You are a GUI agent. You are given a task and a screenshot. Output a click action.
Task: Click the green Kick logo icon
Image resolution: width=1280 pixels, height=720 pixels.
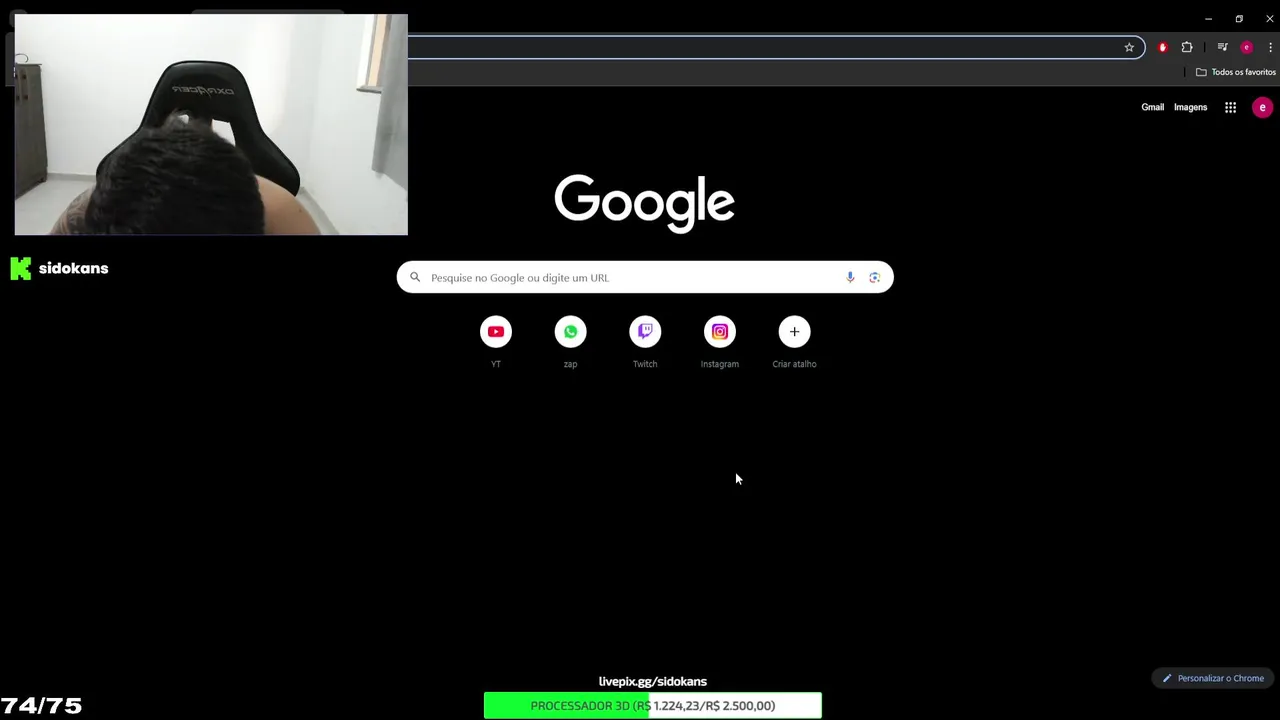[21, 268]
